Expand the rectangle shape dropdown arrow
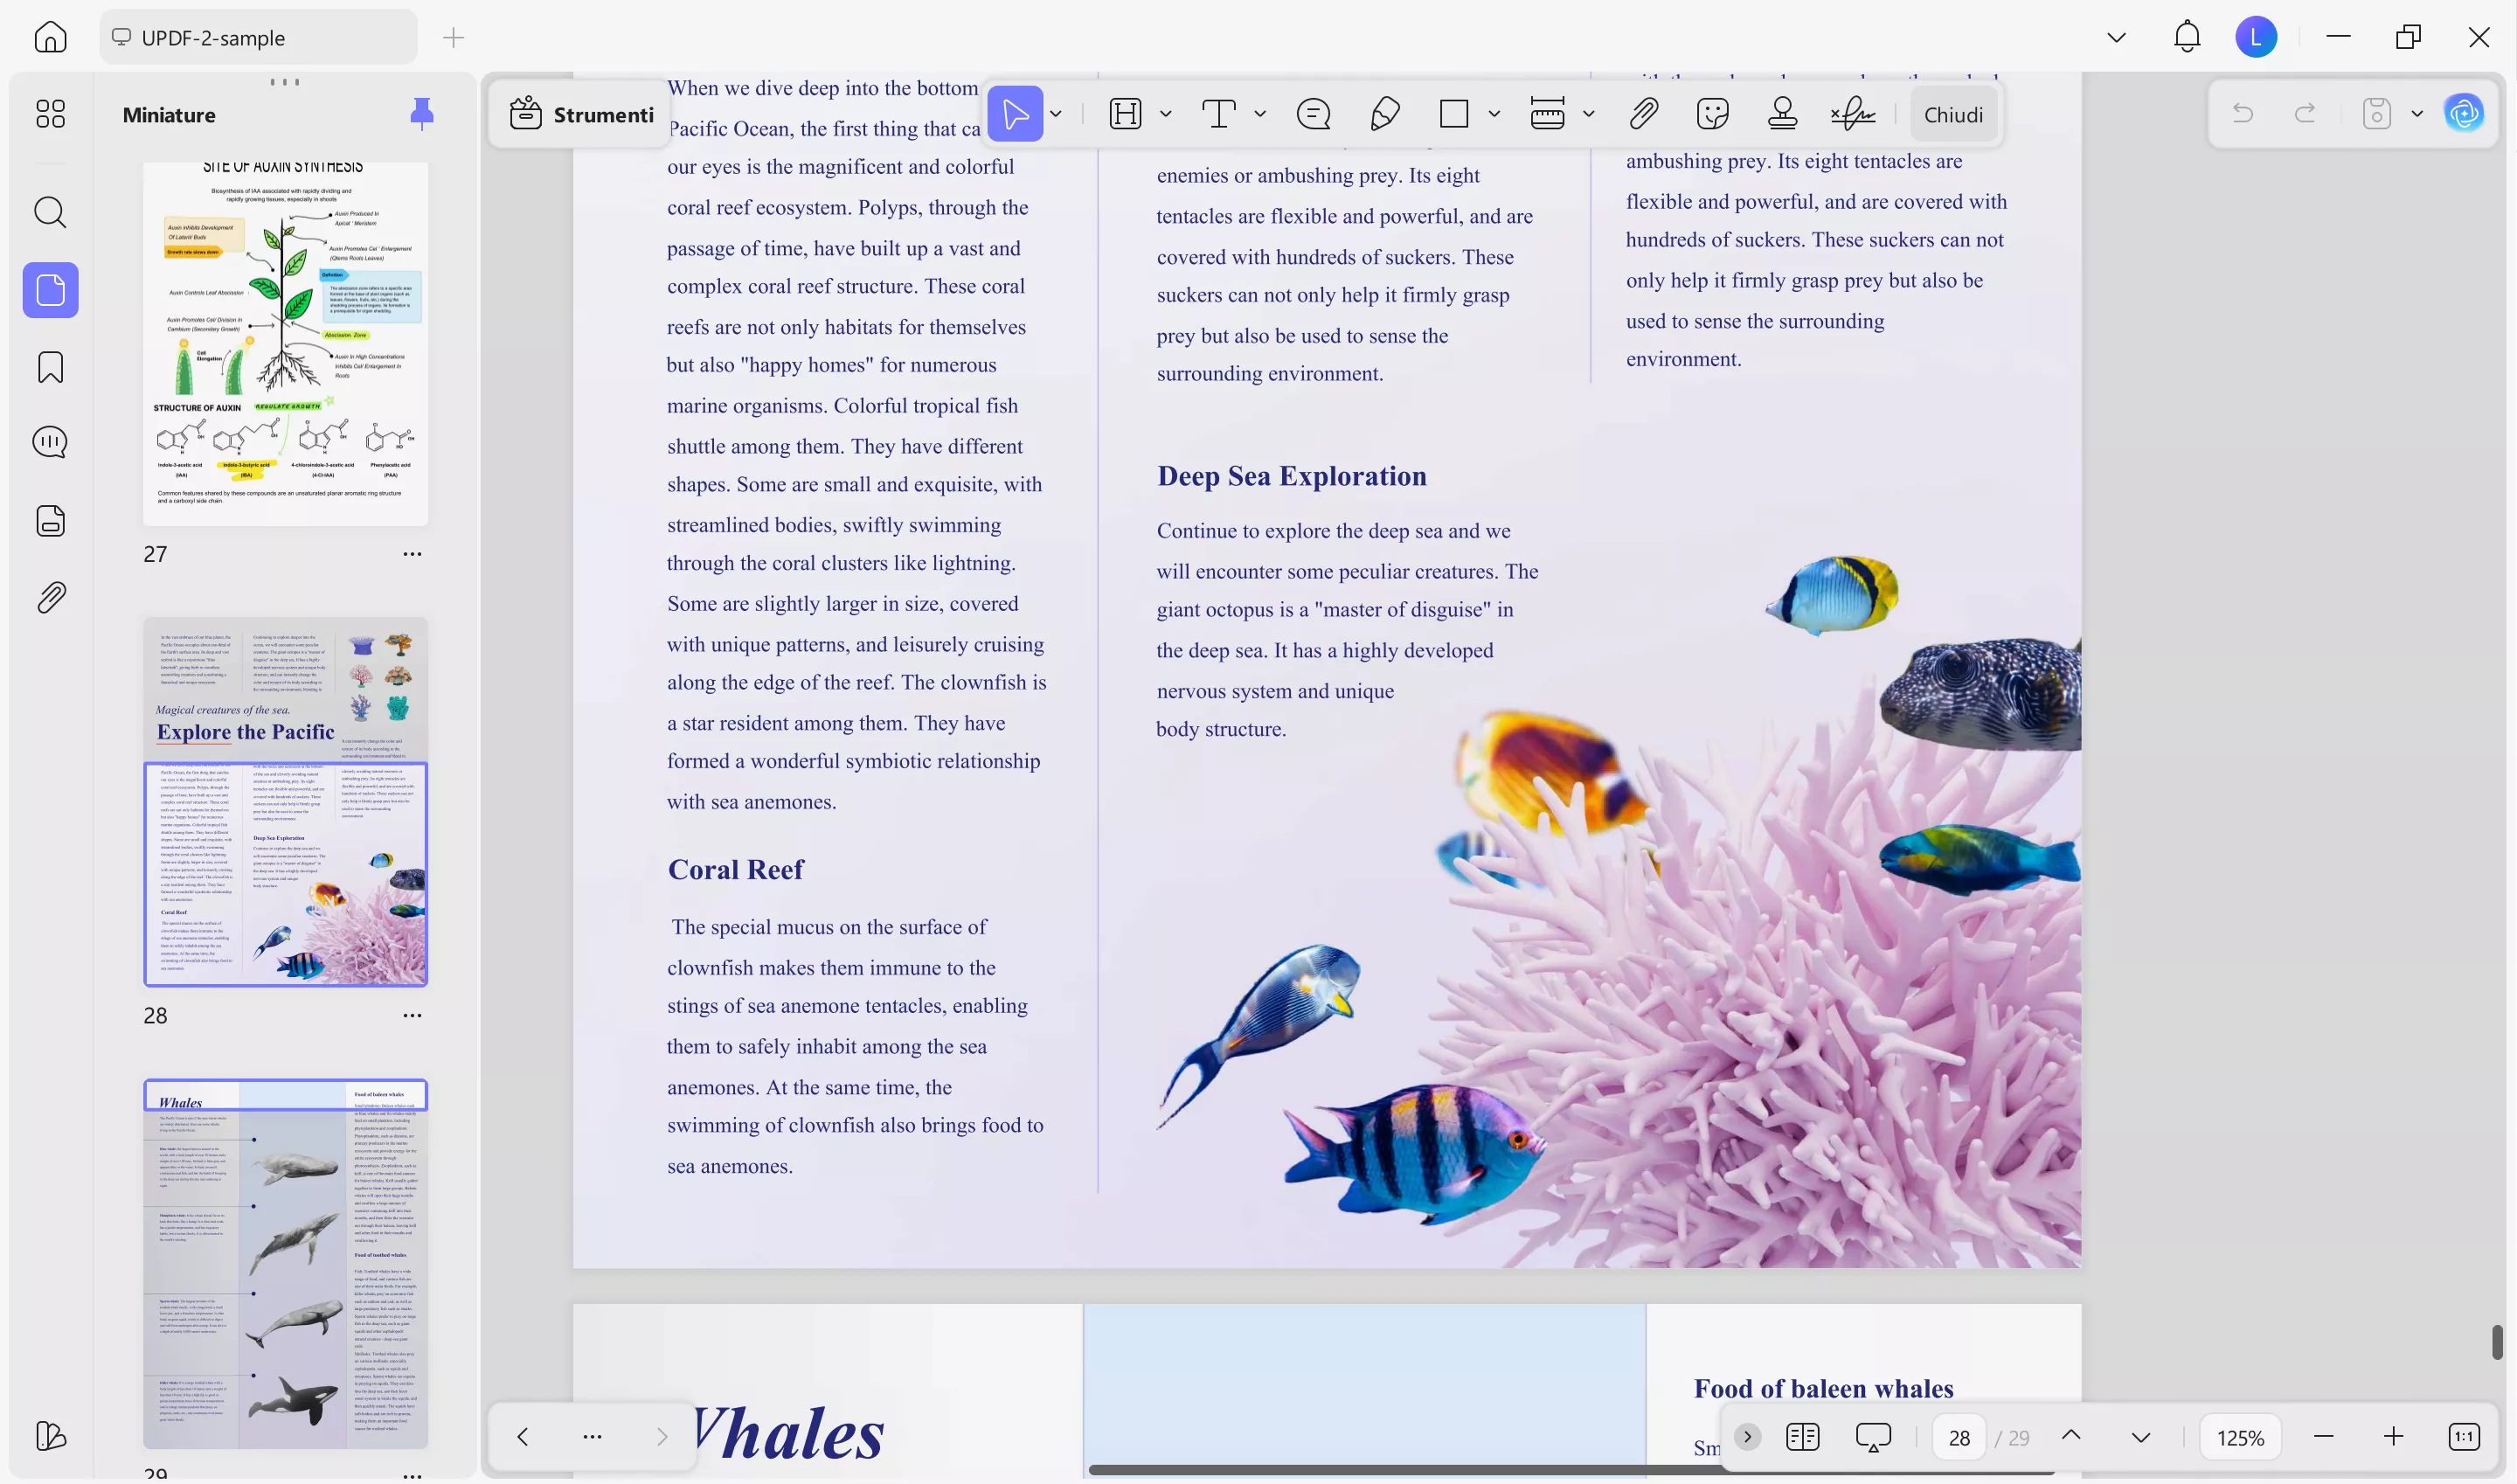2517x1484 pixels. [x=1494, y=114]
